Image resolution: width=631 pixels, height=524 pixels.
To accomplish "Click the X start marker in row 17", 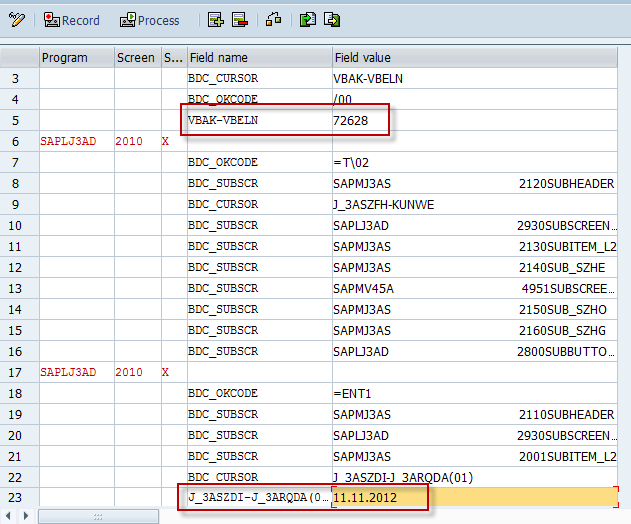I will click(165, 372).
